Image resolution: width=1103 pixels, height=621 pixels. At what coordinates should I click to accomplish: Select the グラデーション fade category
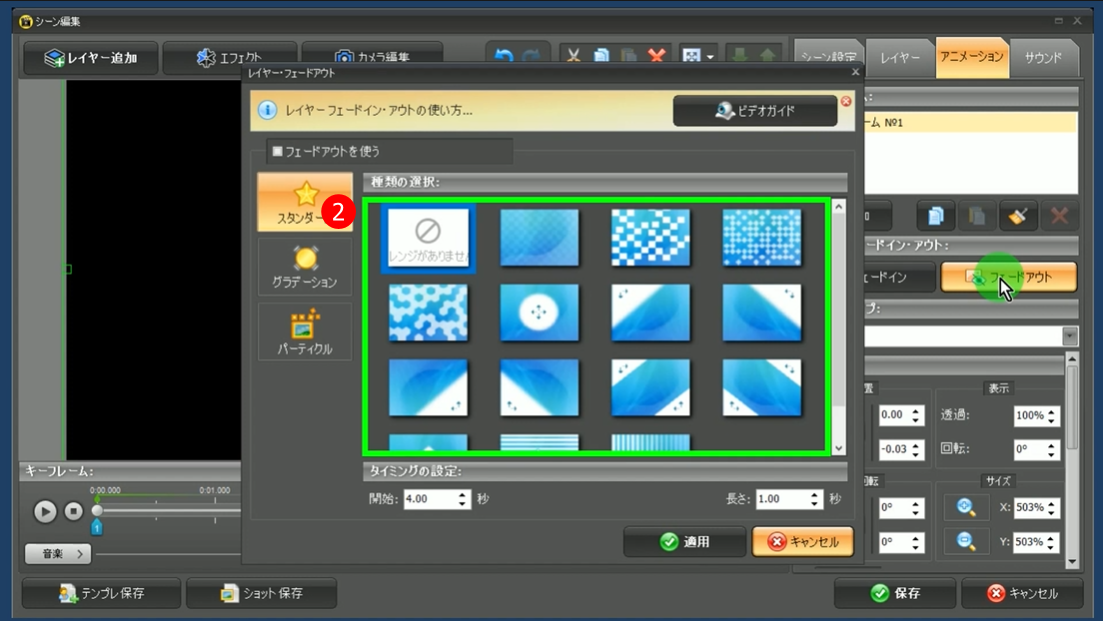(x=304, y=267)
